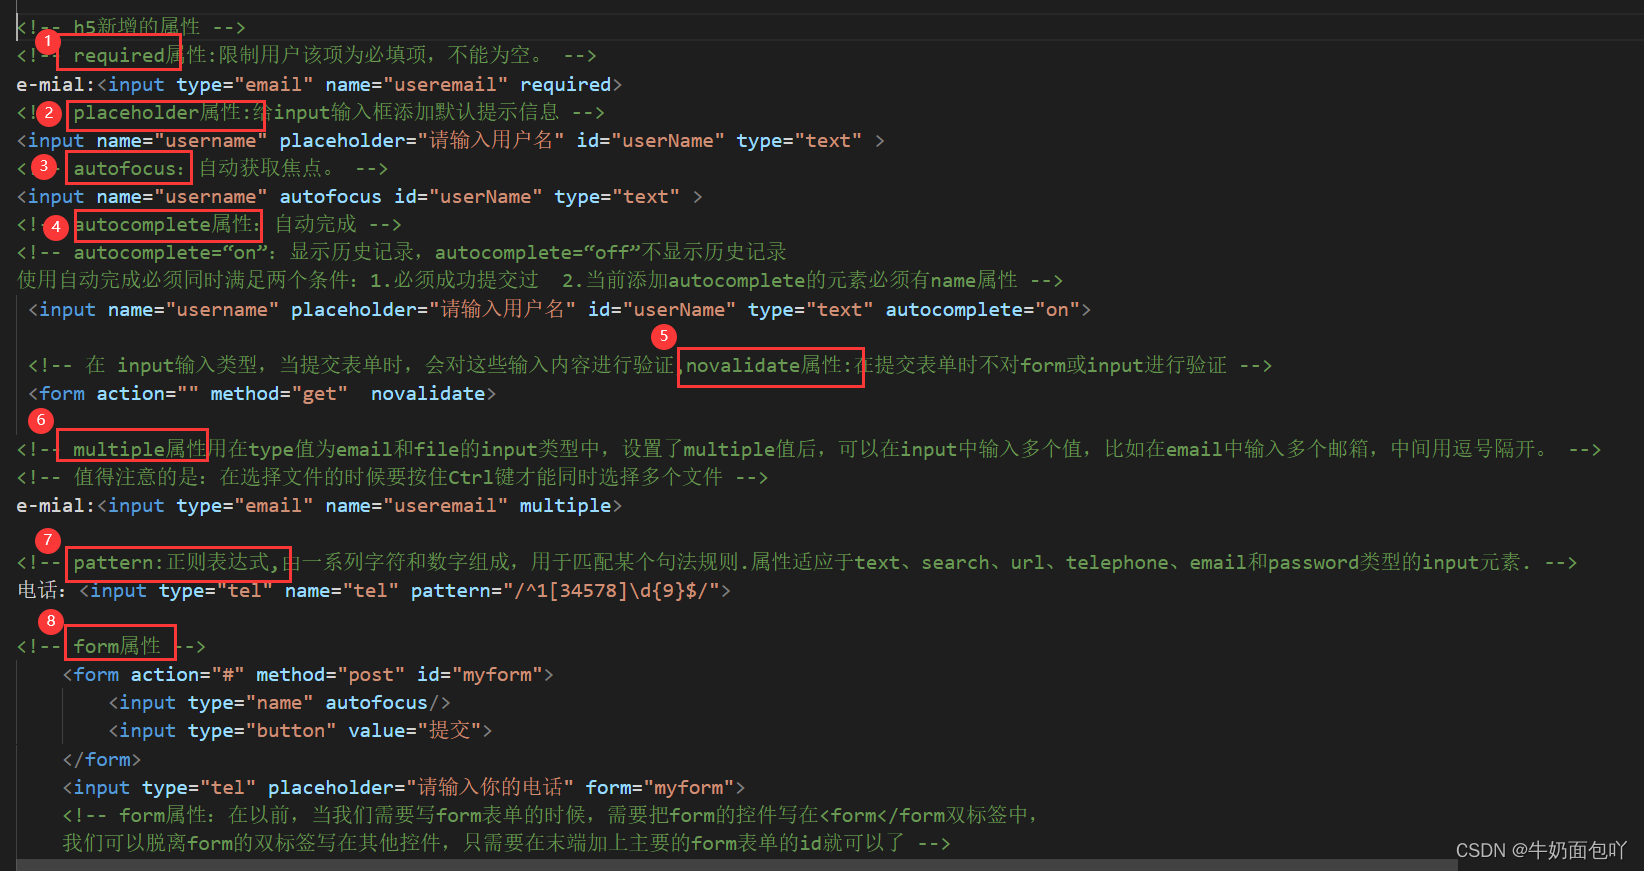Click autofocus/ in the type="name" input tag

coord(382,703)
